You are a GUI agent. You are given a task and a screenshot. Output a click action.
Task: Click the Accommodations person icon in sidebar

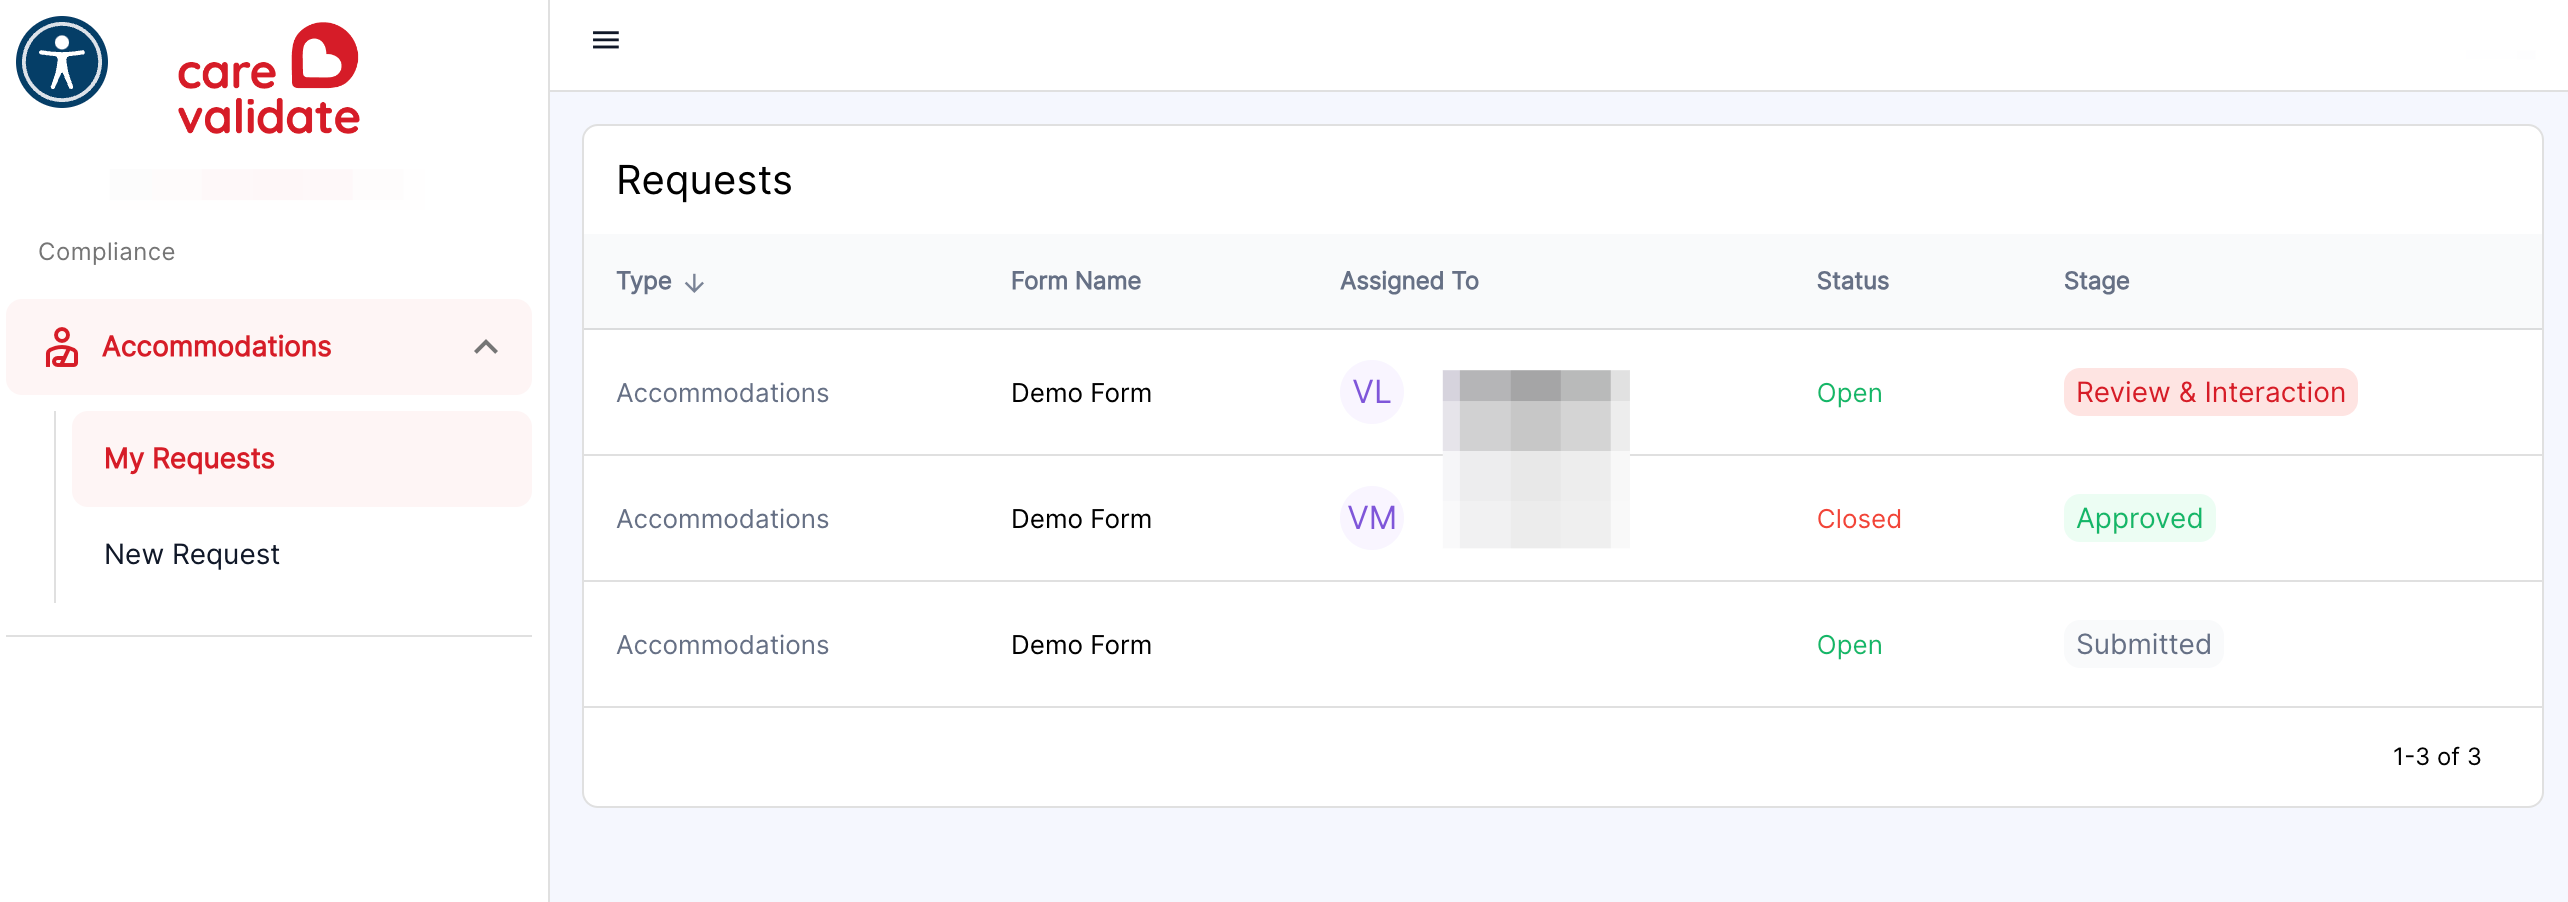[x=62, y=347]
